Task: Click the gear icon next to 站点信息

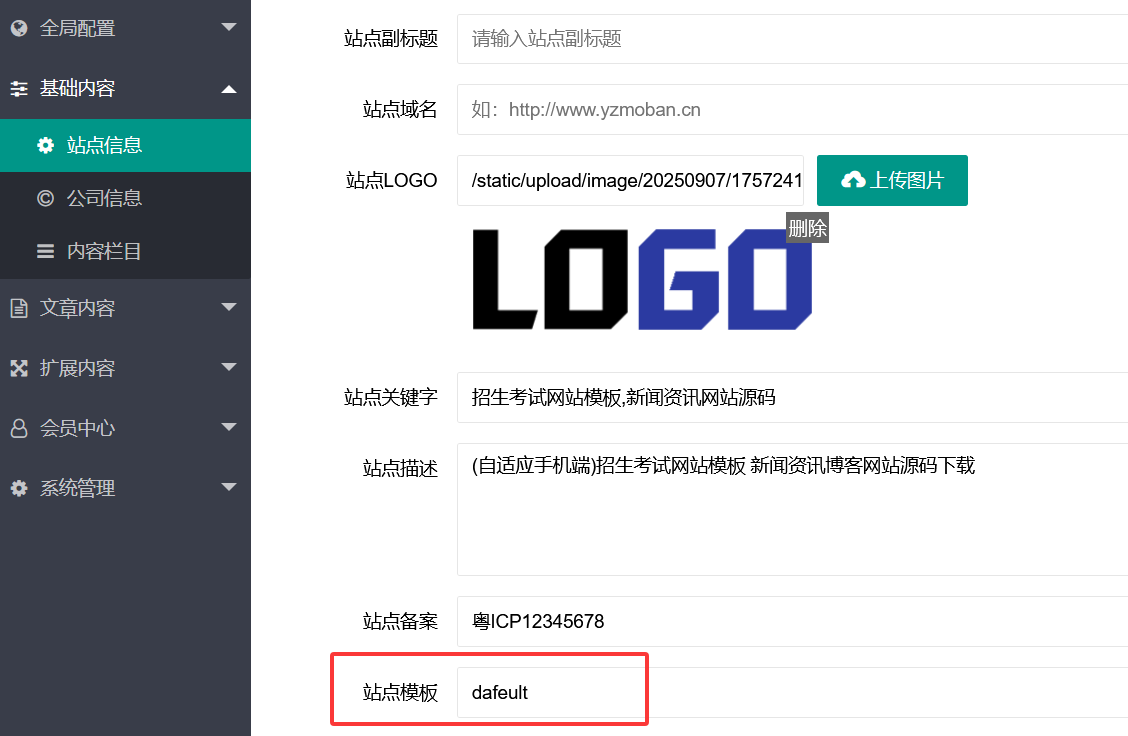Action: tap(45, 146)
